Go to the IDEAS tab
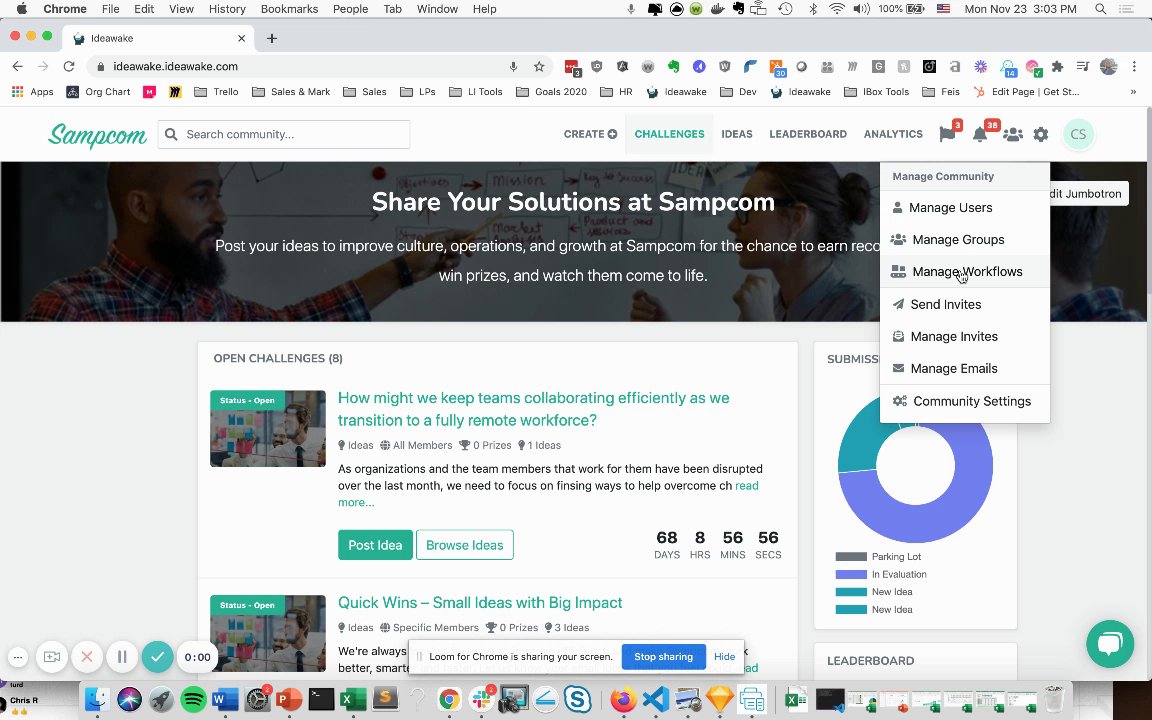Screen dimensions: 1152x720 click(736, 134)
